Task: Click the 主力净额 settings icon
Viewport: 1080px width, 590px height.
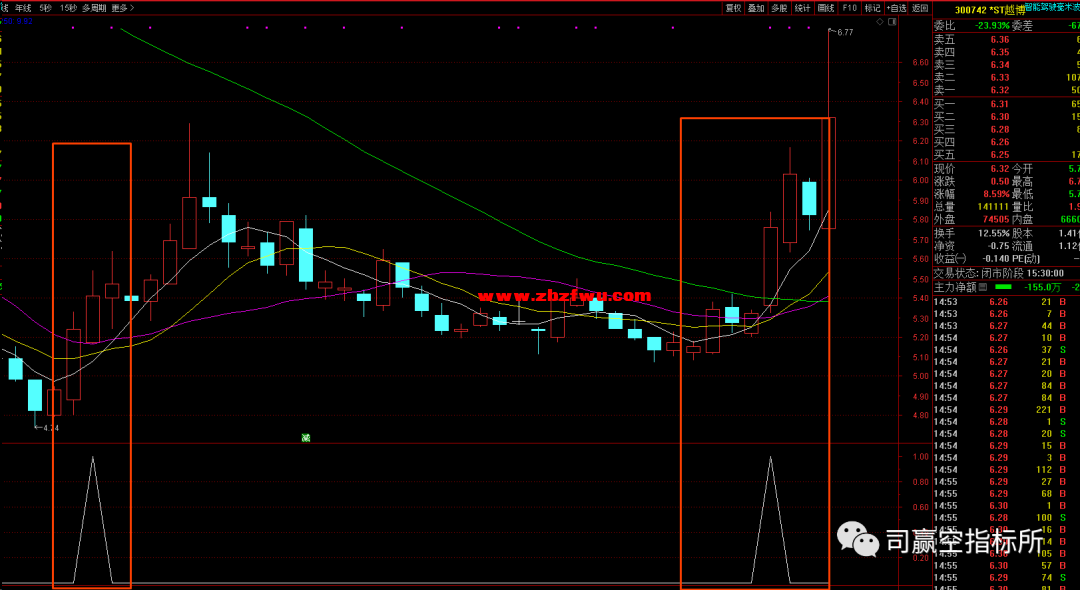Action: (x=982, y=286)
